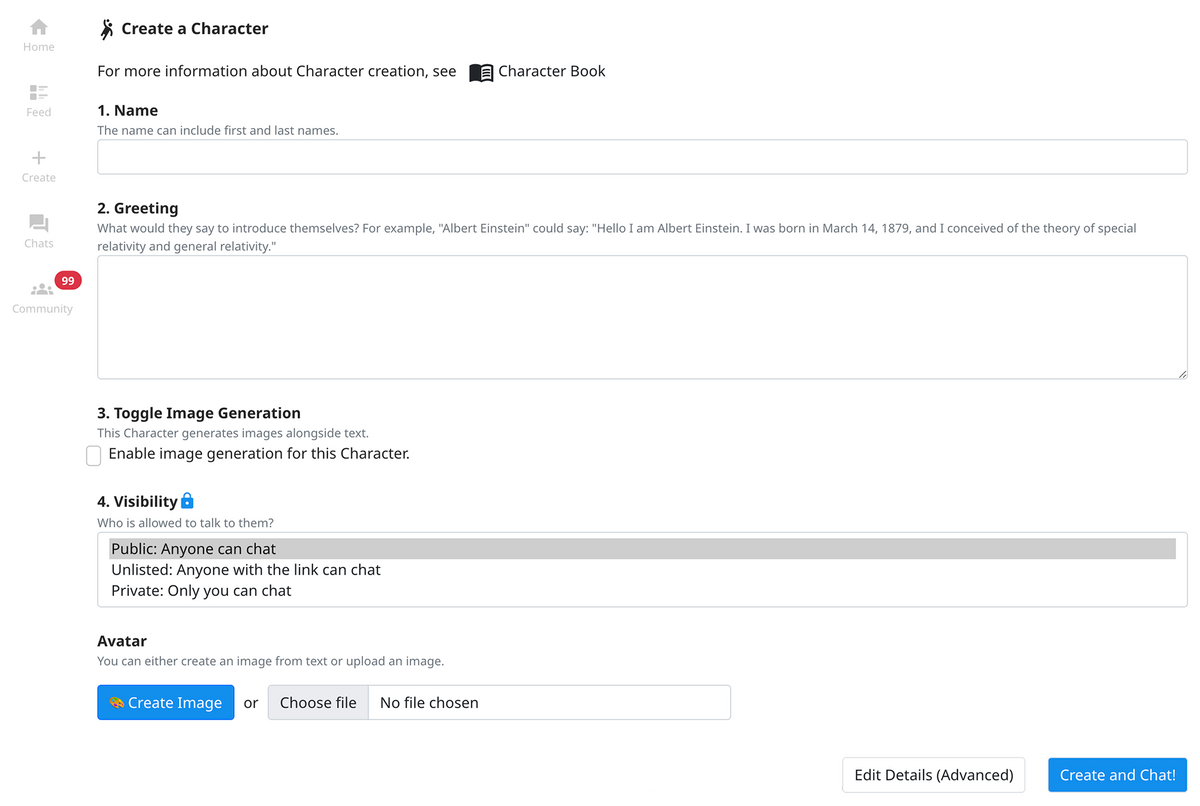The height and width of the screenshot is (806, 1200).
Task: Click the blue lock icon beside Visibility
Action: (187, 501)
